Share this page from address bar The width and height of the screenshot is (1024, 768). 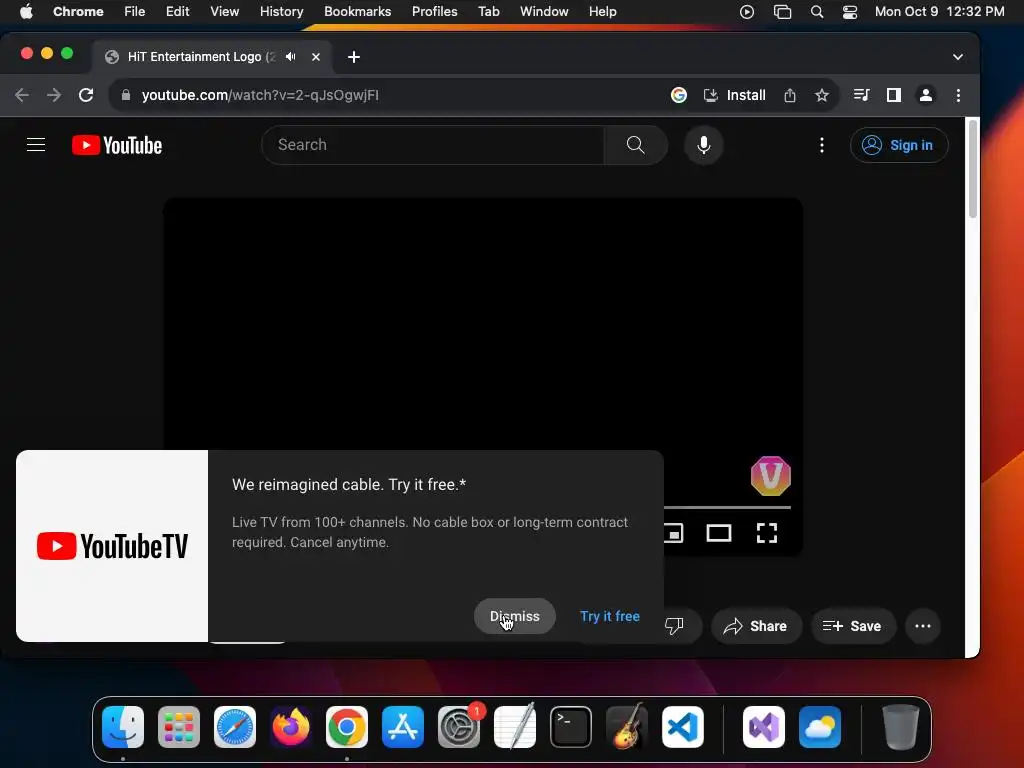(790, 95)
